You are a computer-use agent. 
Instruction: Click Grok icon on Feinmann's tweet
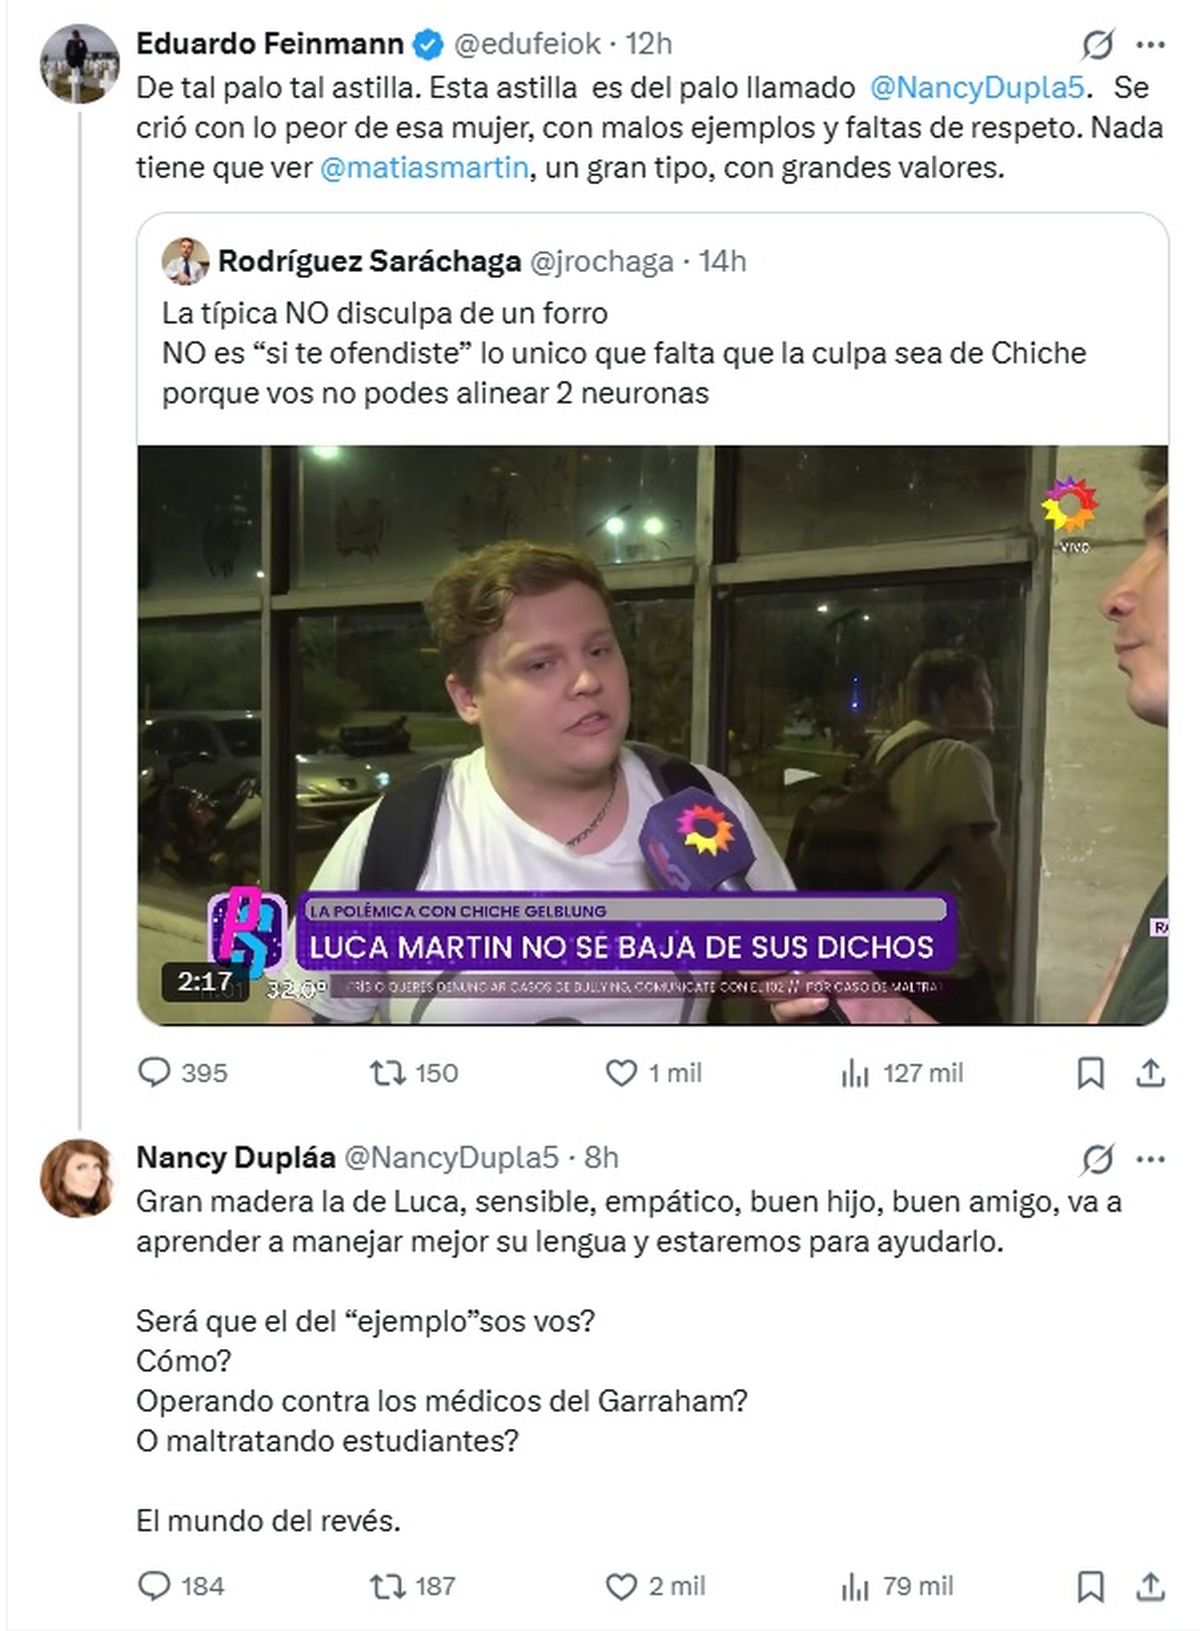[1097, 44]
